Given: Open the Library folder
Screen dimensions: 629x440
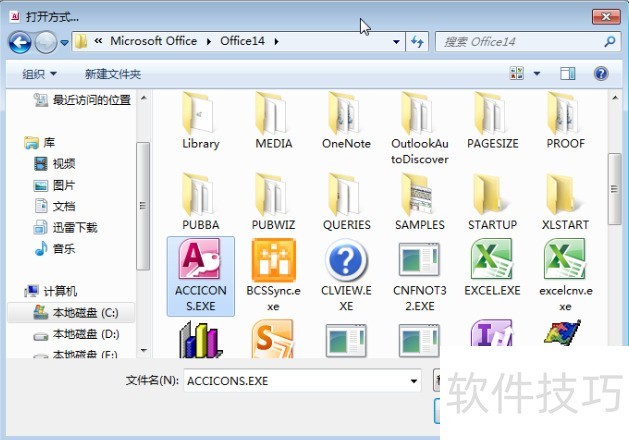Looking at the screenshot, I should 201,121.
